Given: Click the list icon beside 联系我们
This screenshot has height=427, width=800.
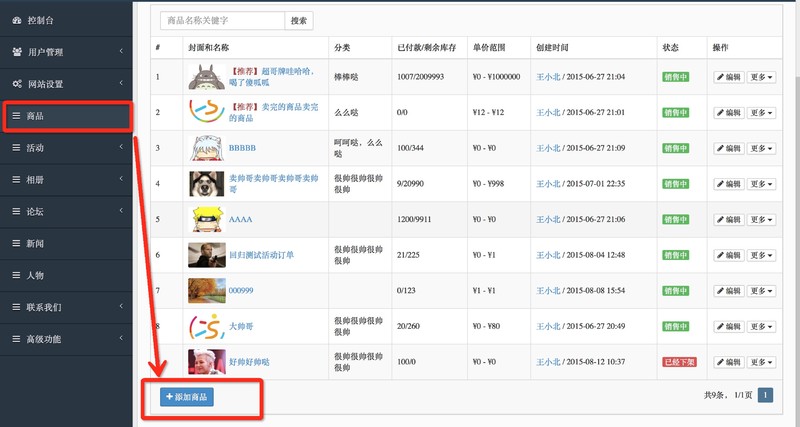Looking at the screenshot, I should click(16, 307).
